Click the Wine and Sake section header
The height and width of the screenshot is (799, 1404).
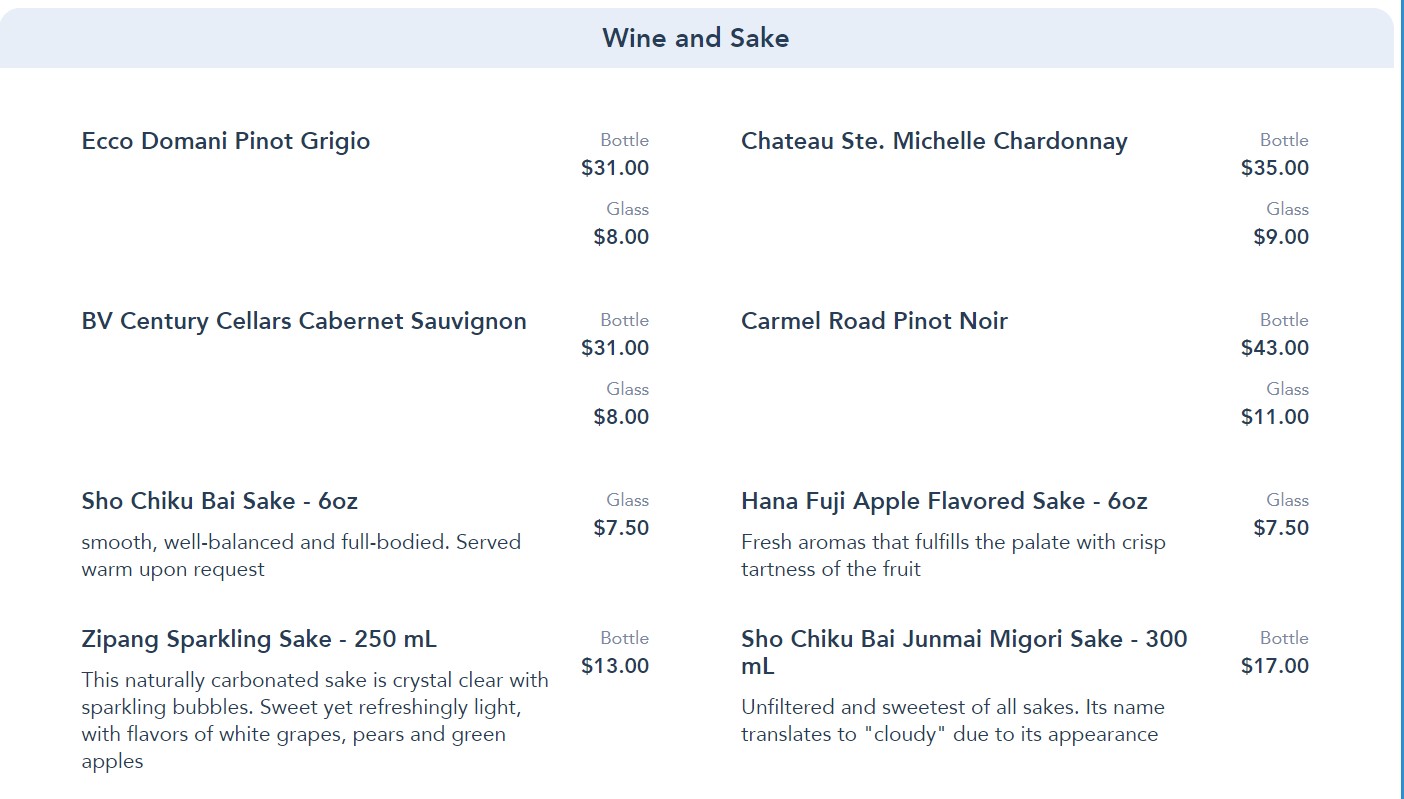click(x=695, y=39)
